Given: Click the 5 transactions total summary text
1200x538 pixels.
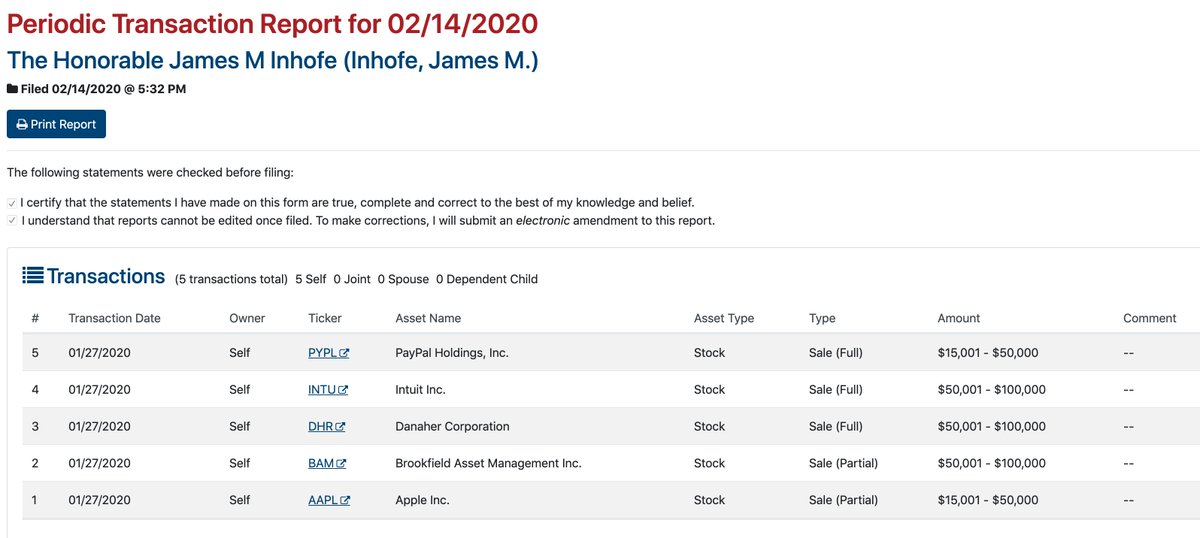Looking at the screenshot, I should coord(231,279).
